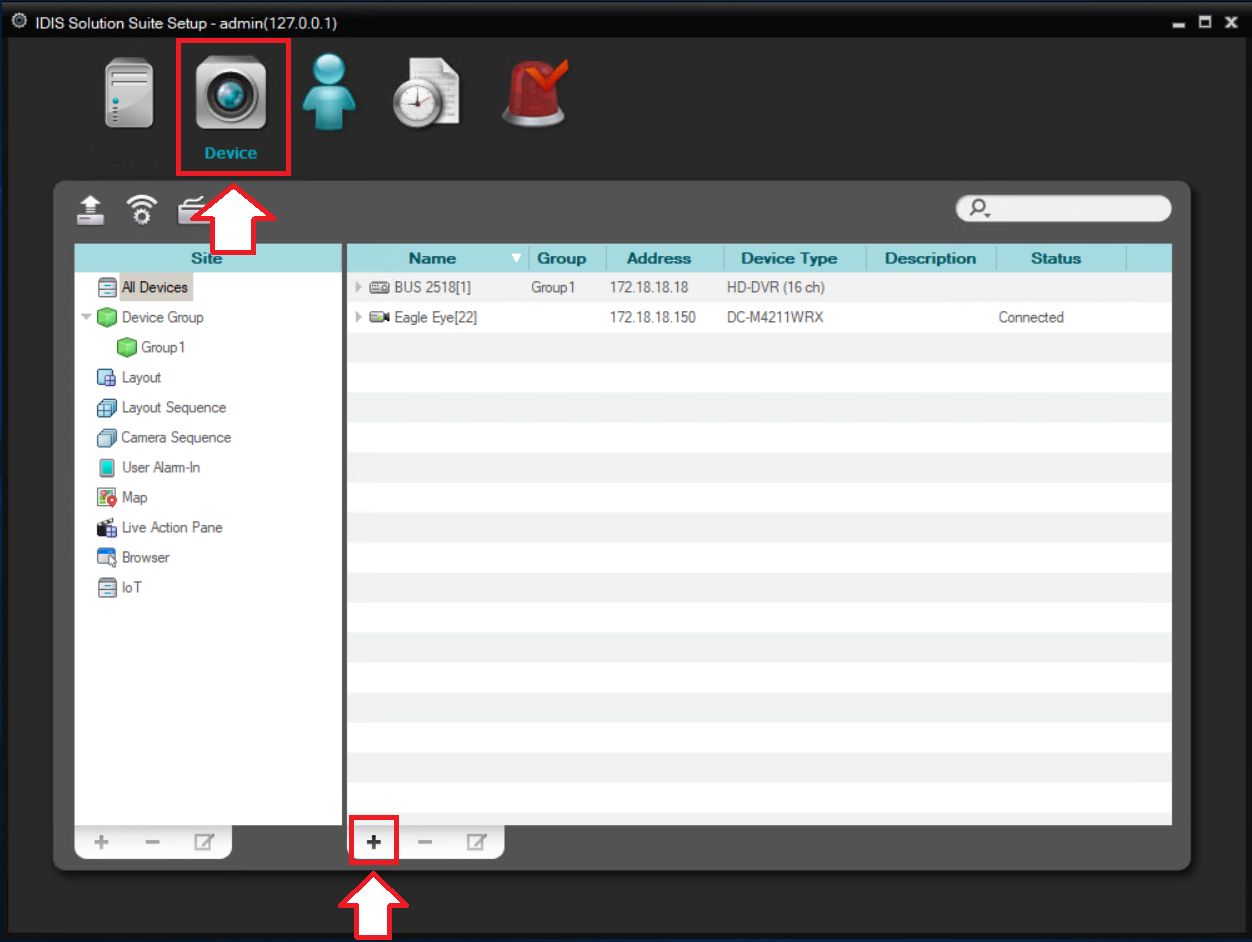The image size is (1252, 942).
Task: Add a device with plus button
Action: 374,842
